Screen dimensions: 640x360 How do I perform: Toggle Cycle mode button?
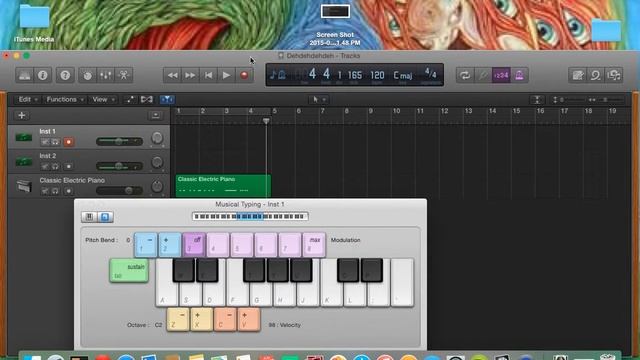click(x=464, y=75)
